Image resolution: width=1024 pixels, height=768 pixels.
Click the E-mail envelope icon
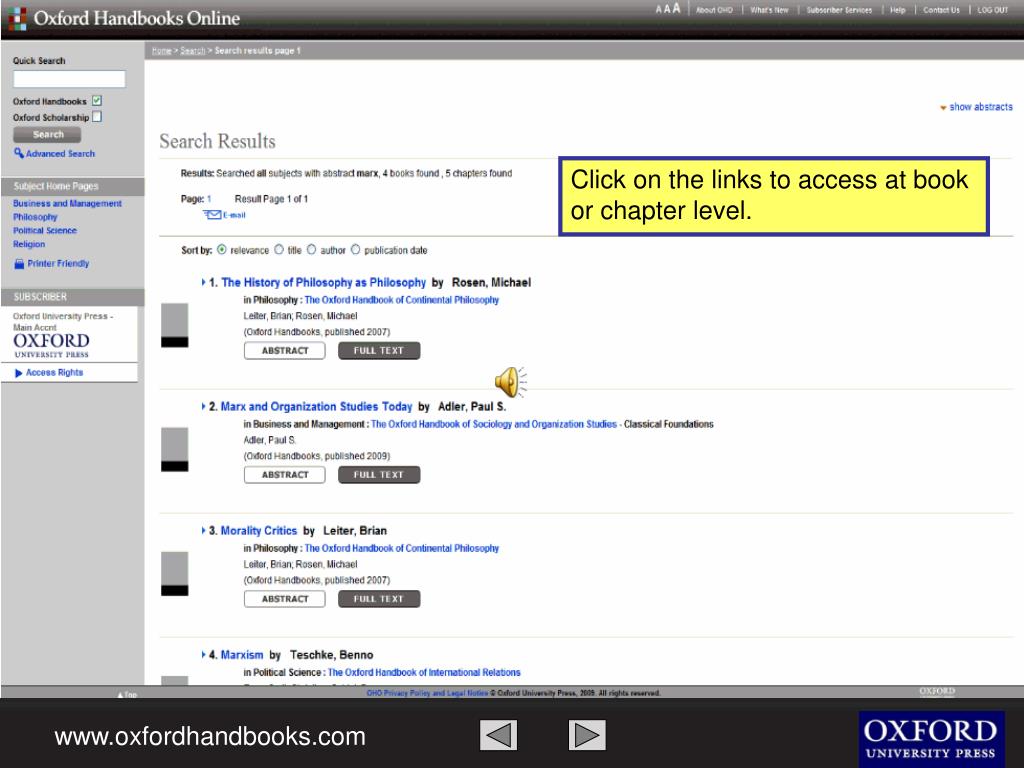pyautogui.click(x=213, y=215)
